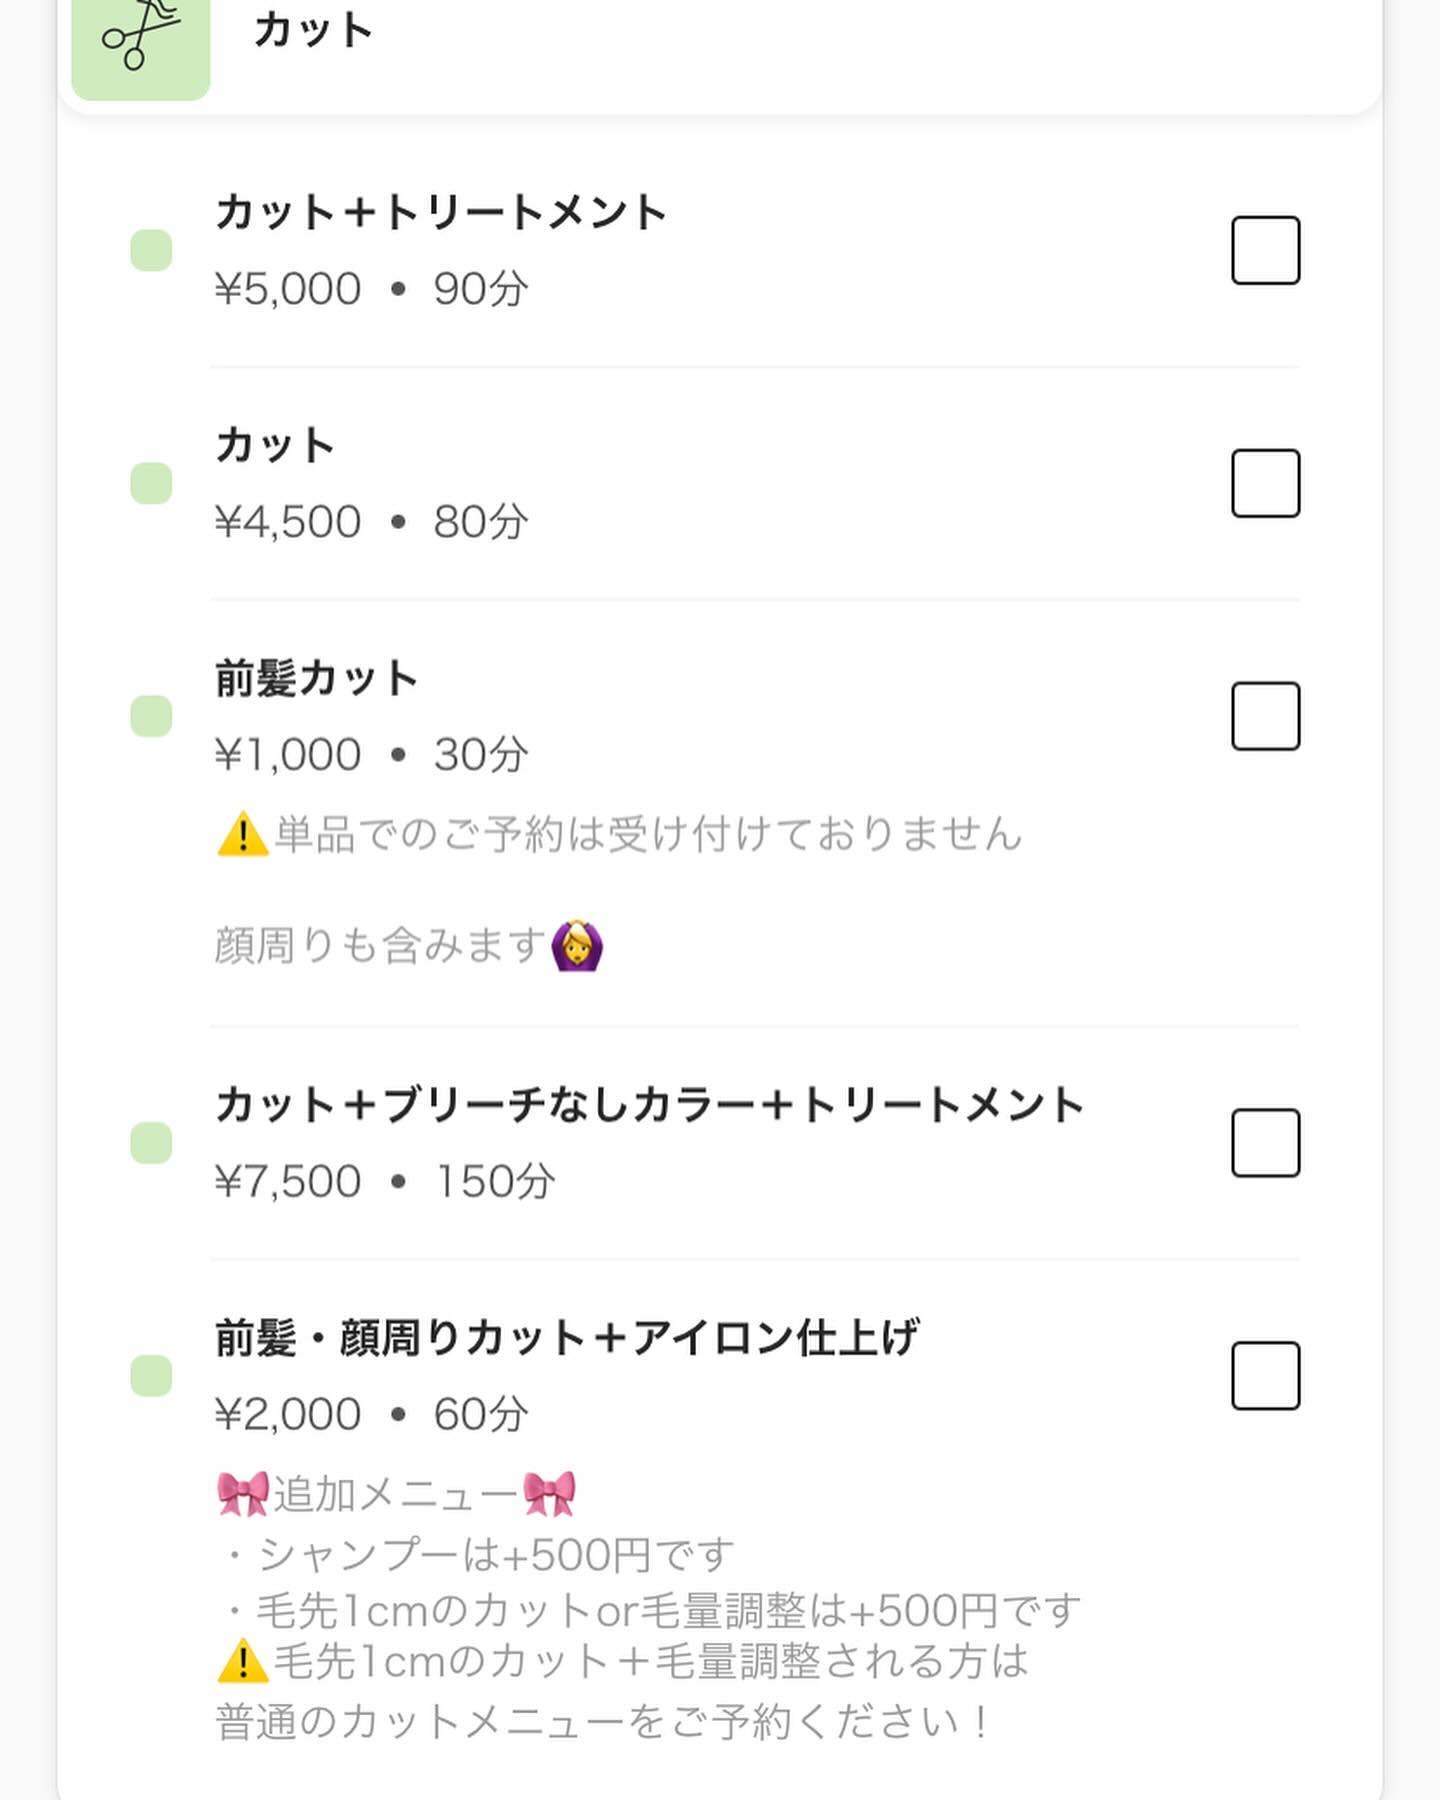1440x1800 pixels.
Task: Click the カット+ブリーチなしカラー+トリートメント title
Action: pyautogui.click(x=650, y=1105)
